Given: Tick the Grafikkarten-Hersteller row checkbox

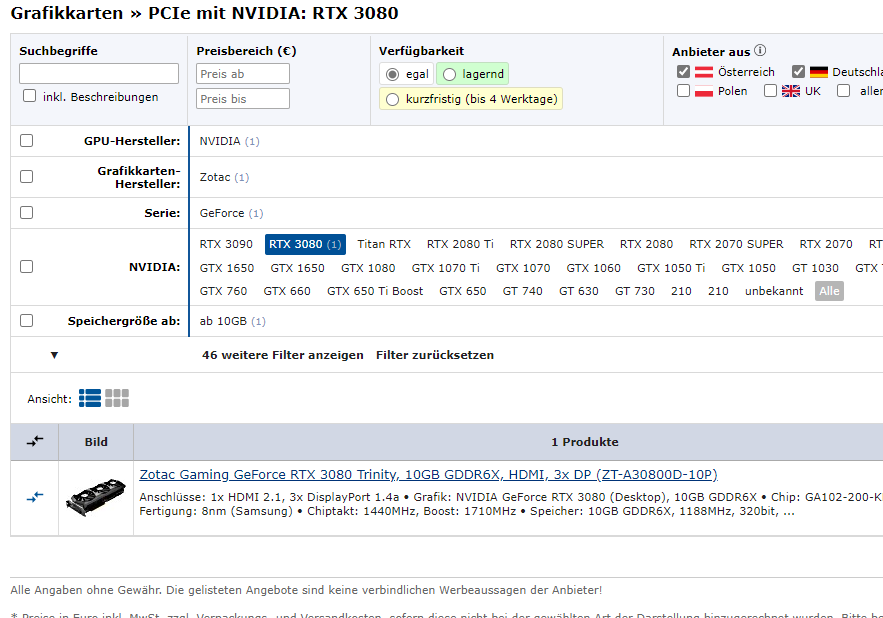Looking at the screenshot, I should (x=26, y=176).
